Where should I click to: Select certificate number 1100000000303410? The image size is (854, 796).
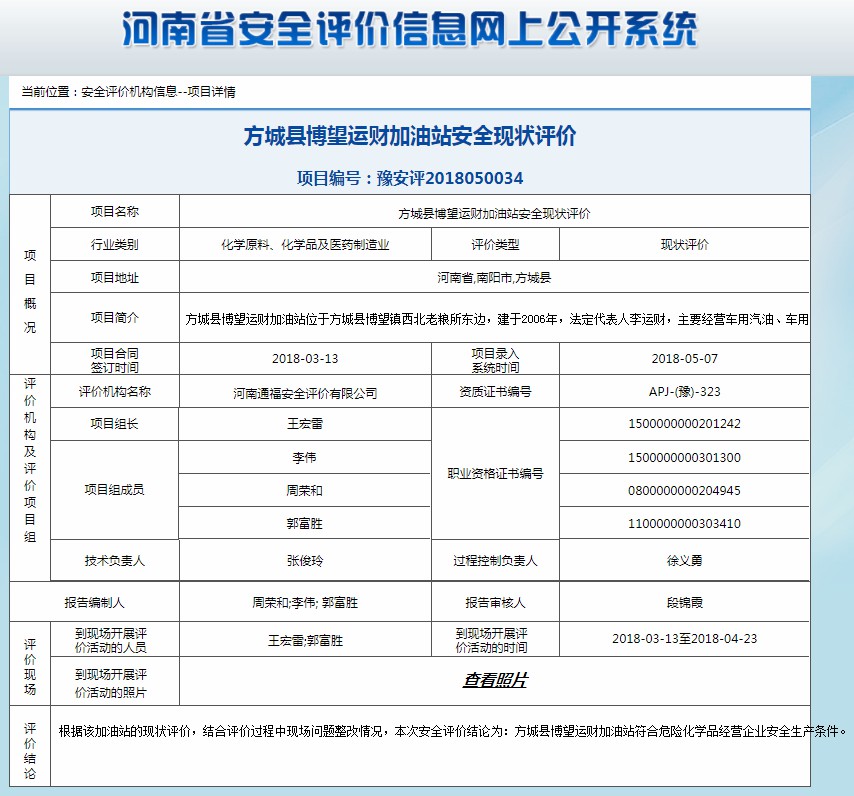[x=685, y=524]
